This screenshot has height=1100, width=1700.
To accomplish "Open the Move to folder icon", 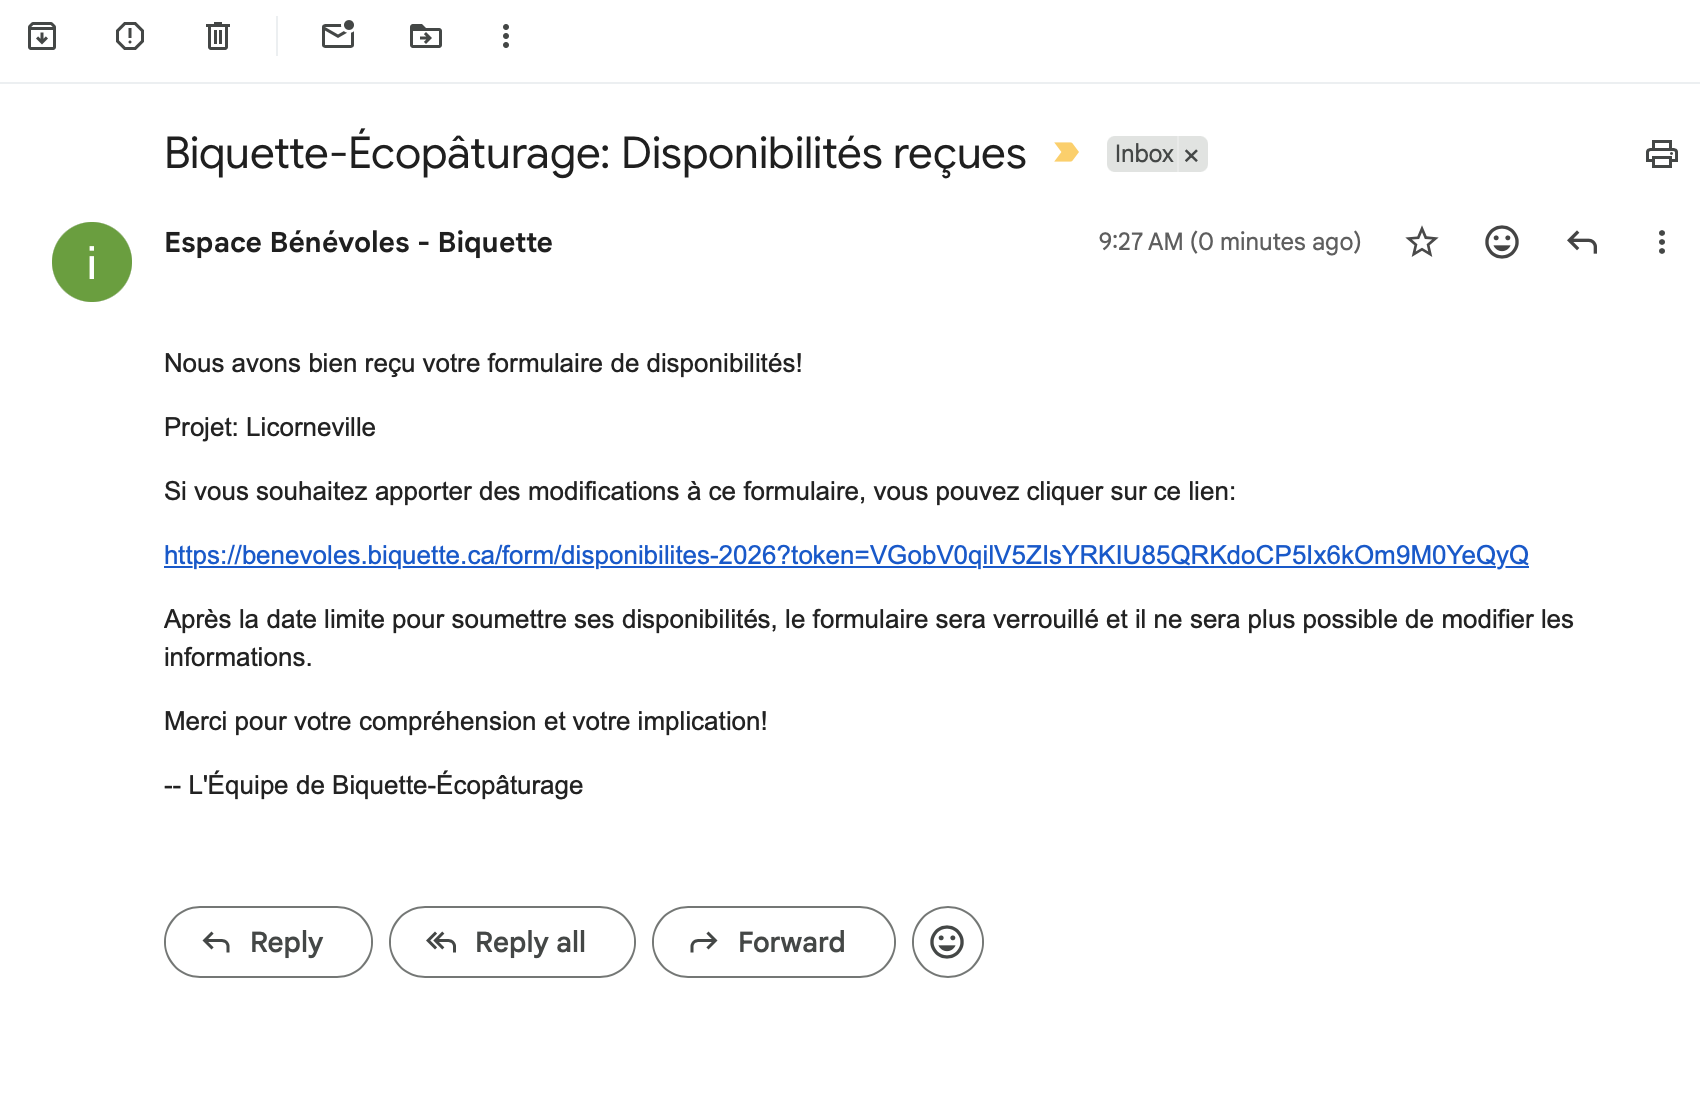I will [x=426, y=37].
